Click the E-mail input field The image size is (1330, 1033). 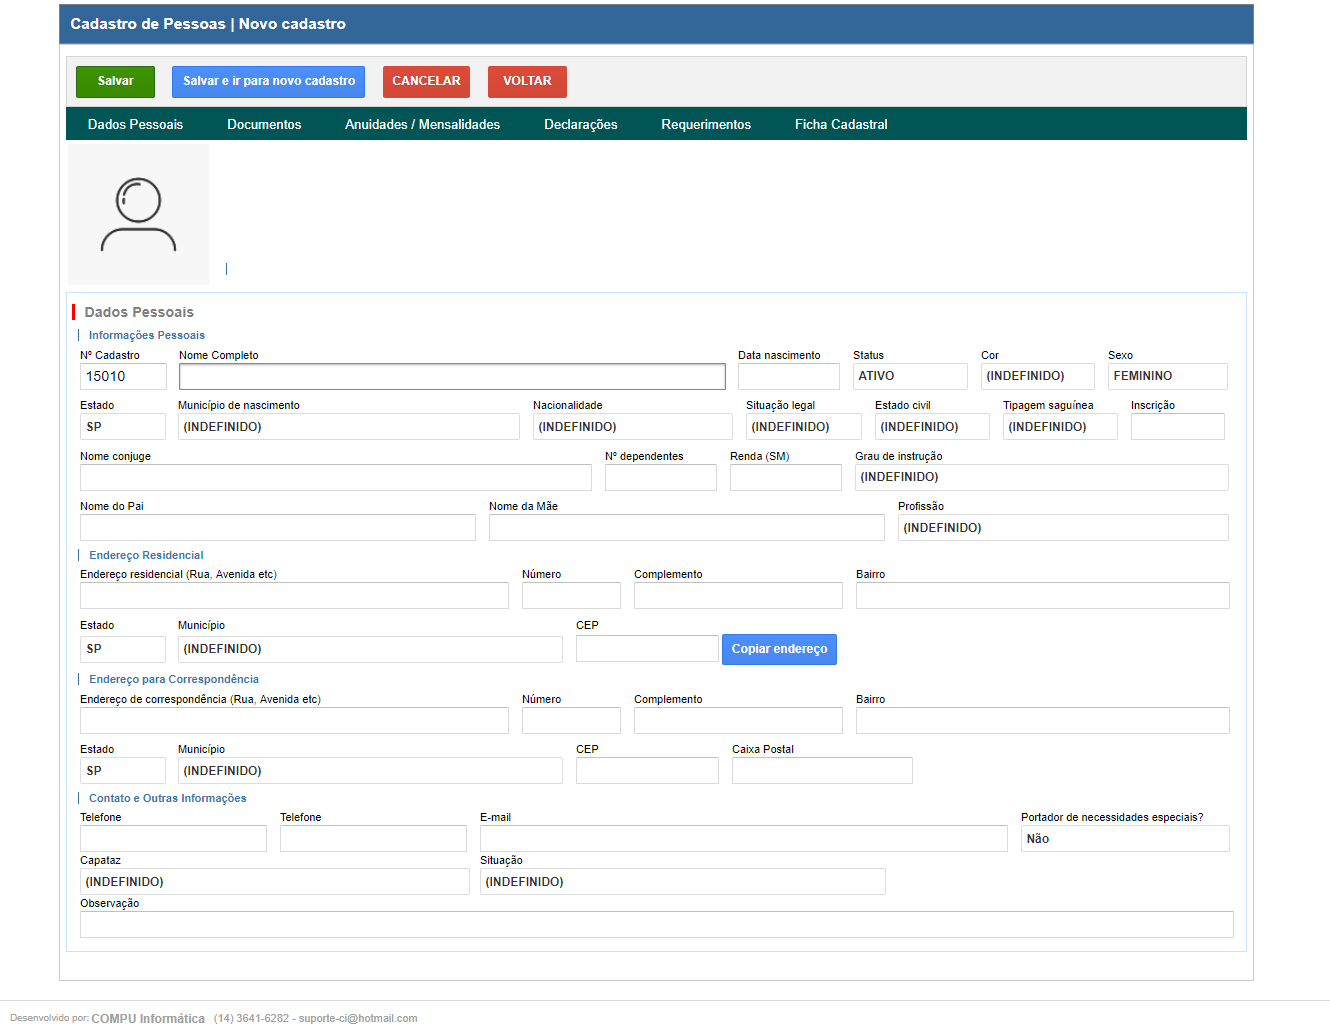pyautogui.click(x=743, y=839)
